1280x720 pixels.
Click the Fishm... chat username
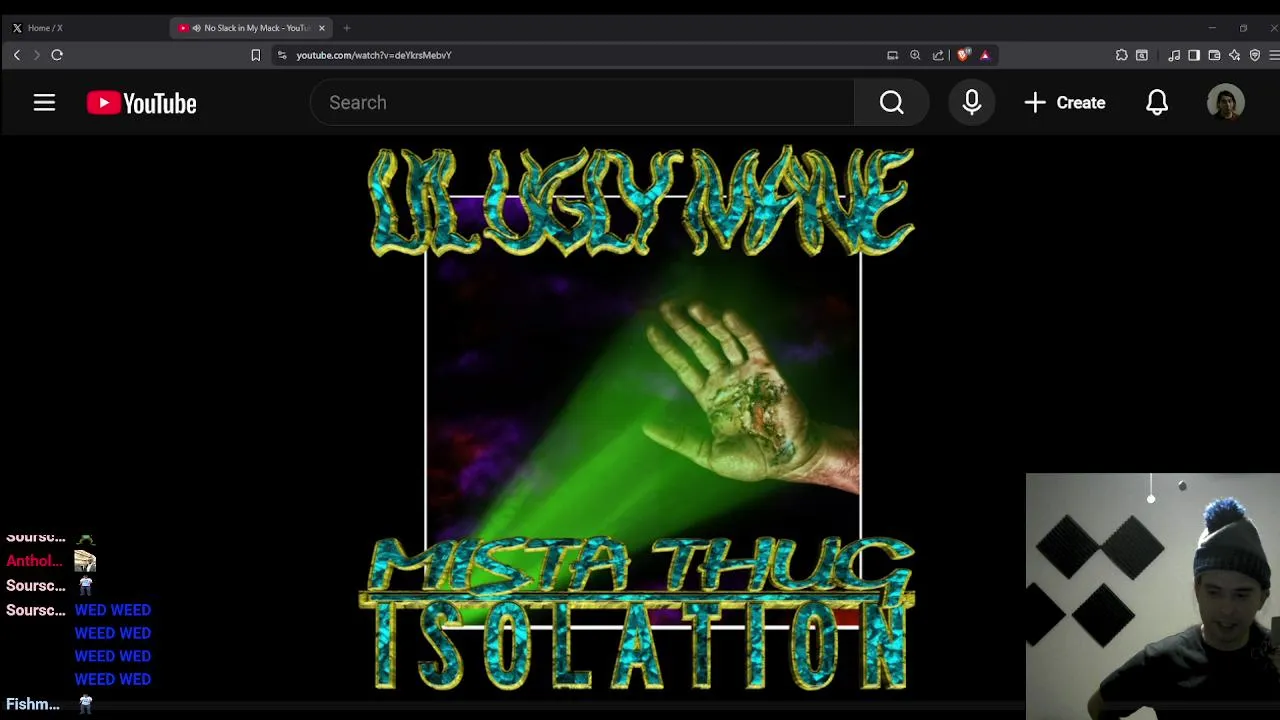(33, 704)
